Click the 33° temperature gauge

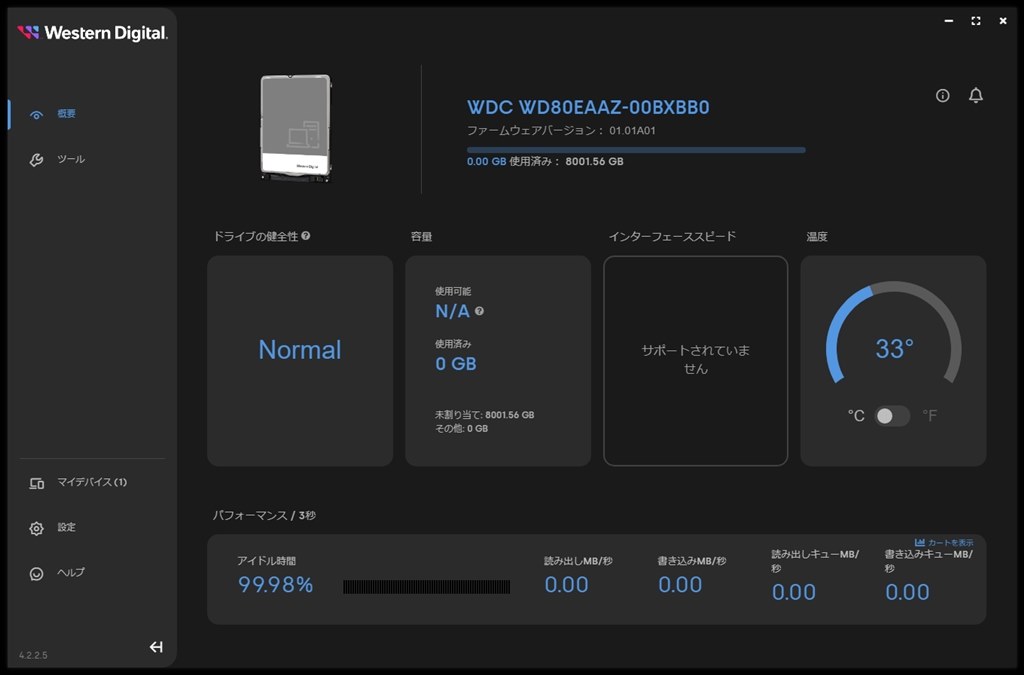coord(893,348)
